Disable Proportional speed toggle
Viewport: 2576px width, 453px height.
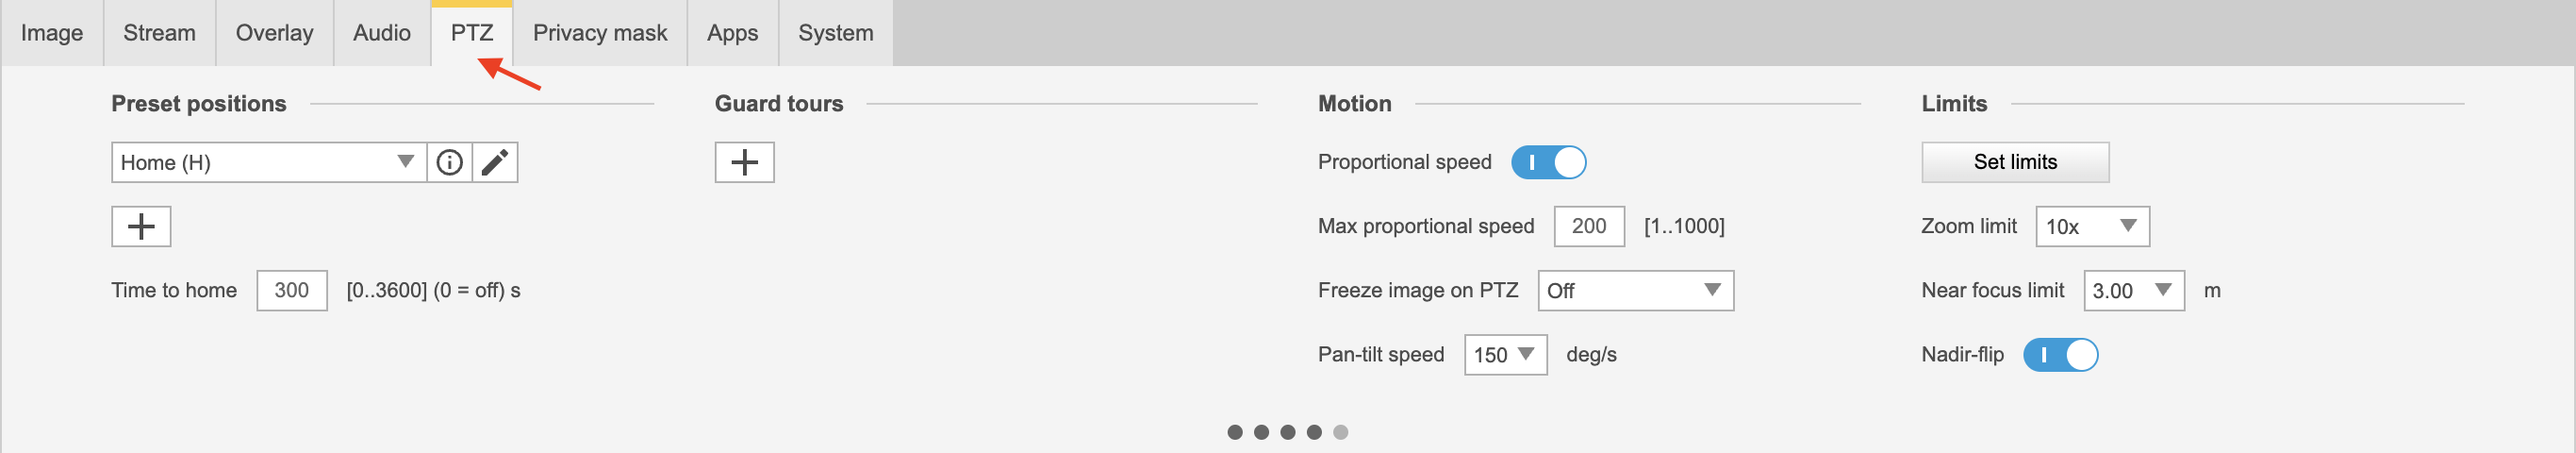tap(1548, 162)
